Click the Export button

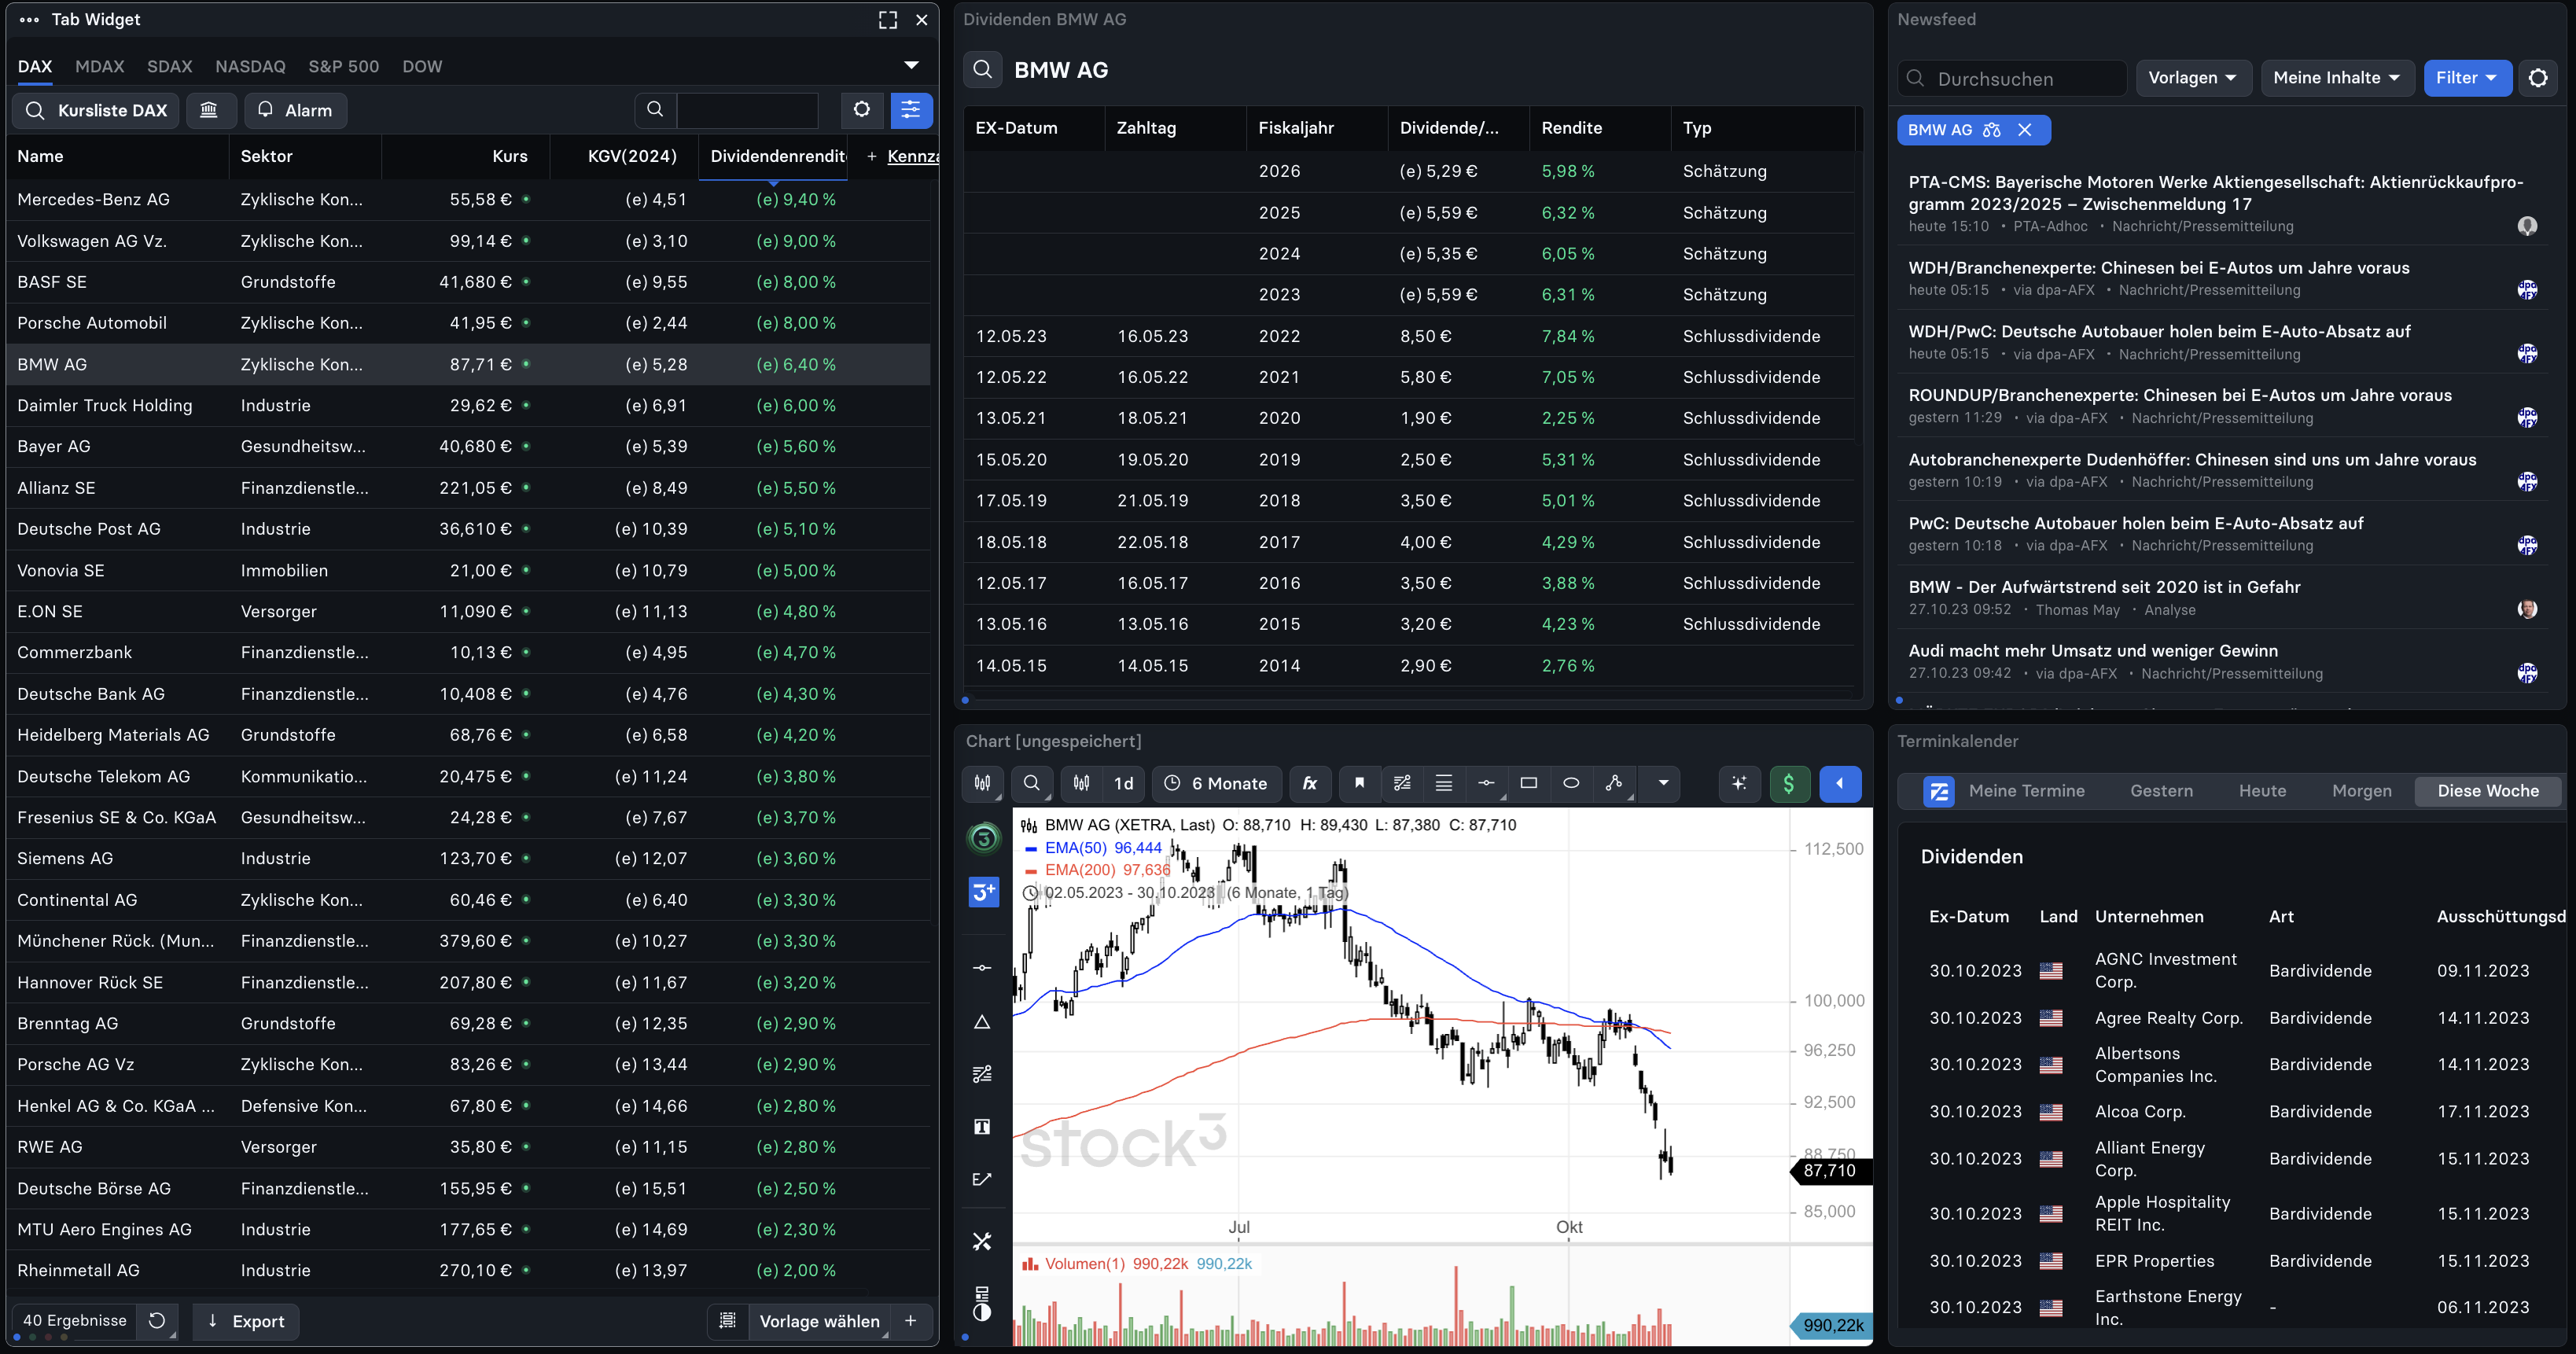point(246,1320)
